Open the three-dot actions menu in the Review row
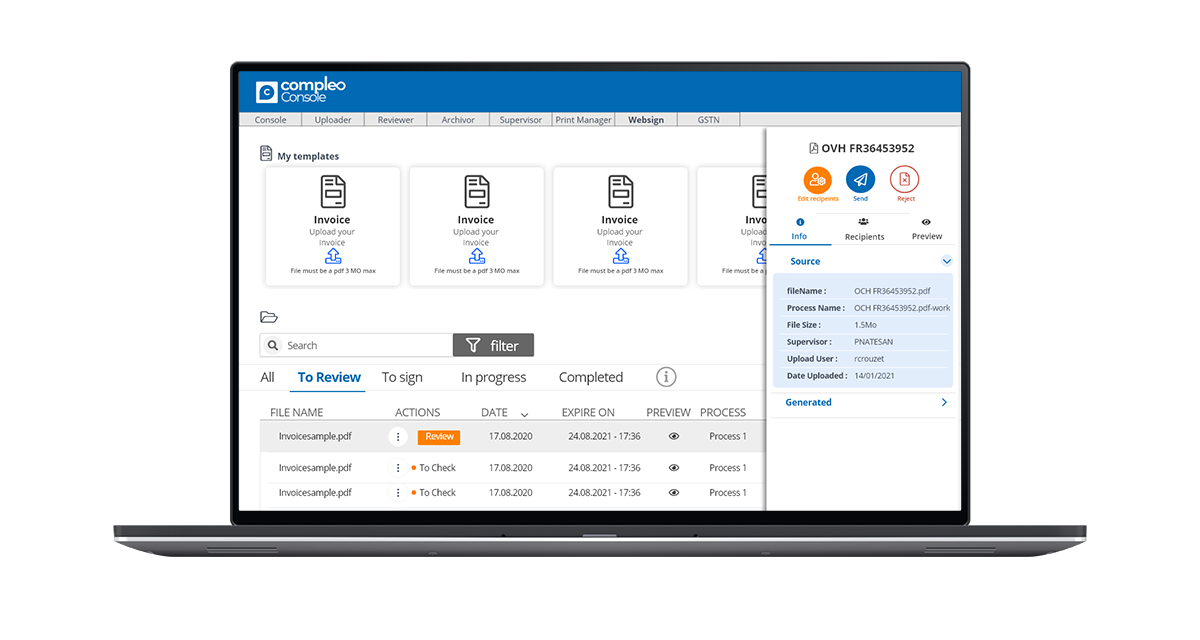This screenshot has height=640, width=1200. [x=398, y=437]
